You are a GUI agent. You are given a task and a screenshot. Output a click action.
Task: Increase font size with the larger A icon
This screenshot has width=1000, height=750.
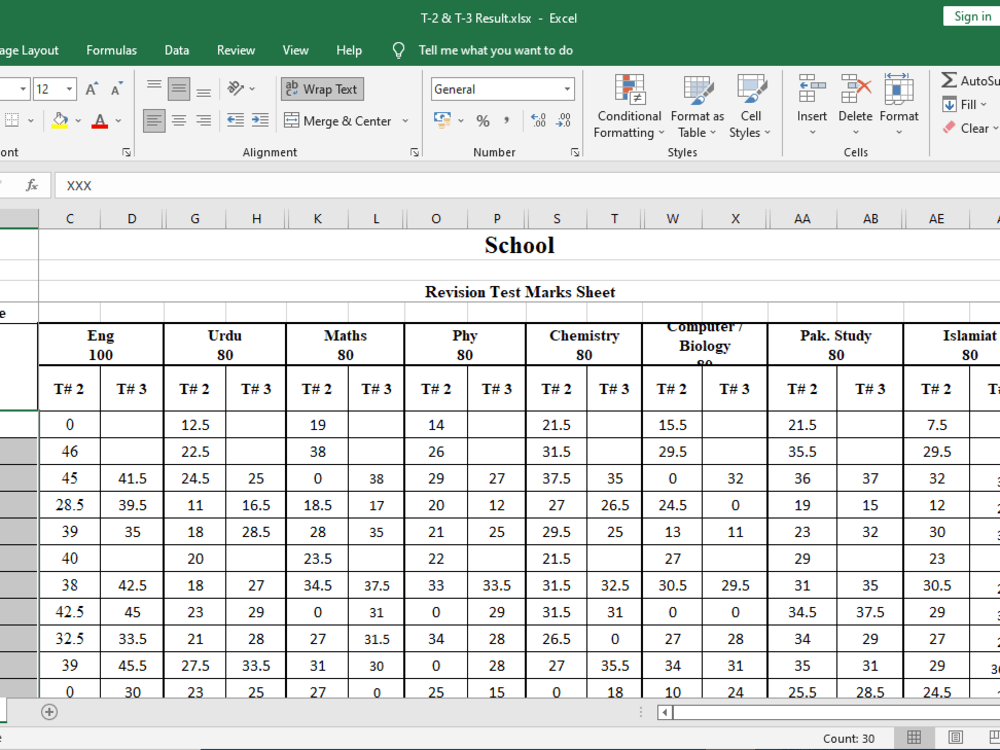tap(92, 89)
